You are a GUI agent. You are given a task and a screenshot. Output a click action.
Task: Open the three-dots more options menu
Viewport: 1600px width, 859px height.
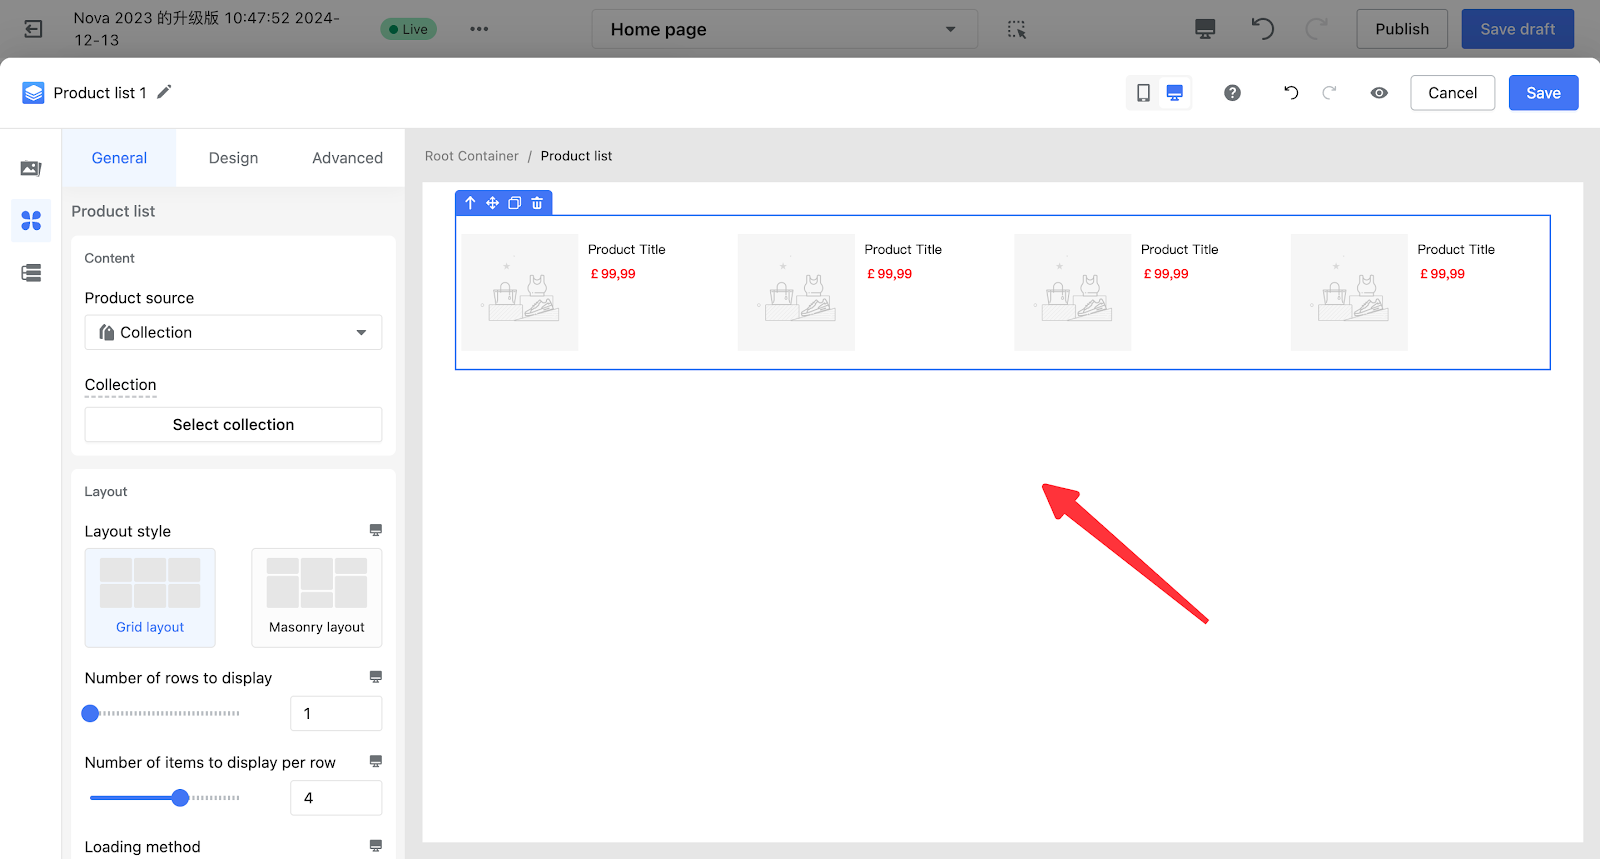(x=479, y=29)
